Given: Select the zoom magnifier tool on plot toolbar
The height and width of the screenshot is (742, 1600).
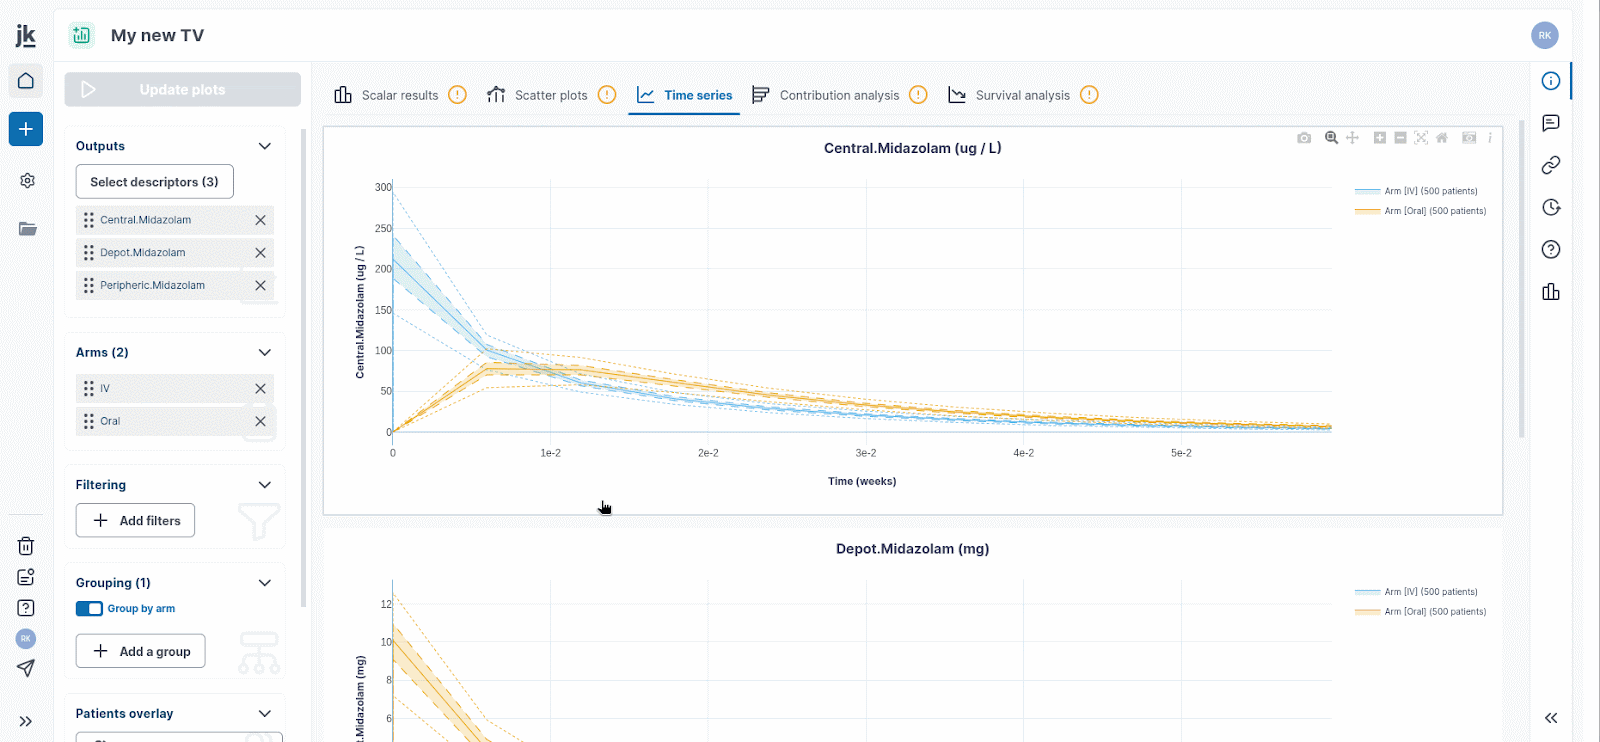Looking at the screenshot, I should pos(1331,138).
